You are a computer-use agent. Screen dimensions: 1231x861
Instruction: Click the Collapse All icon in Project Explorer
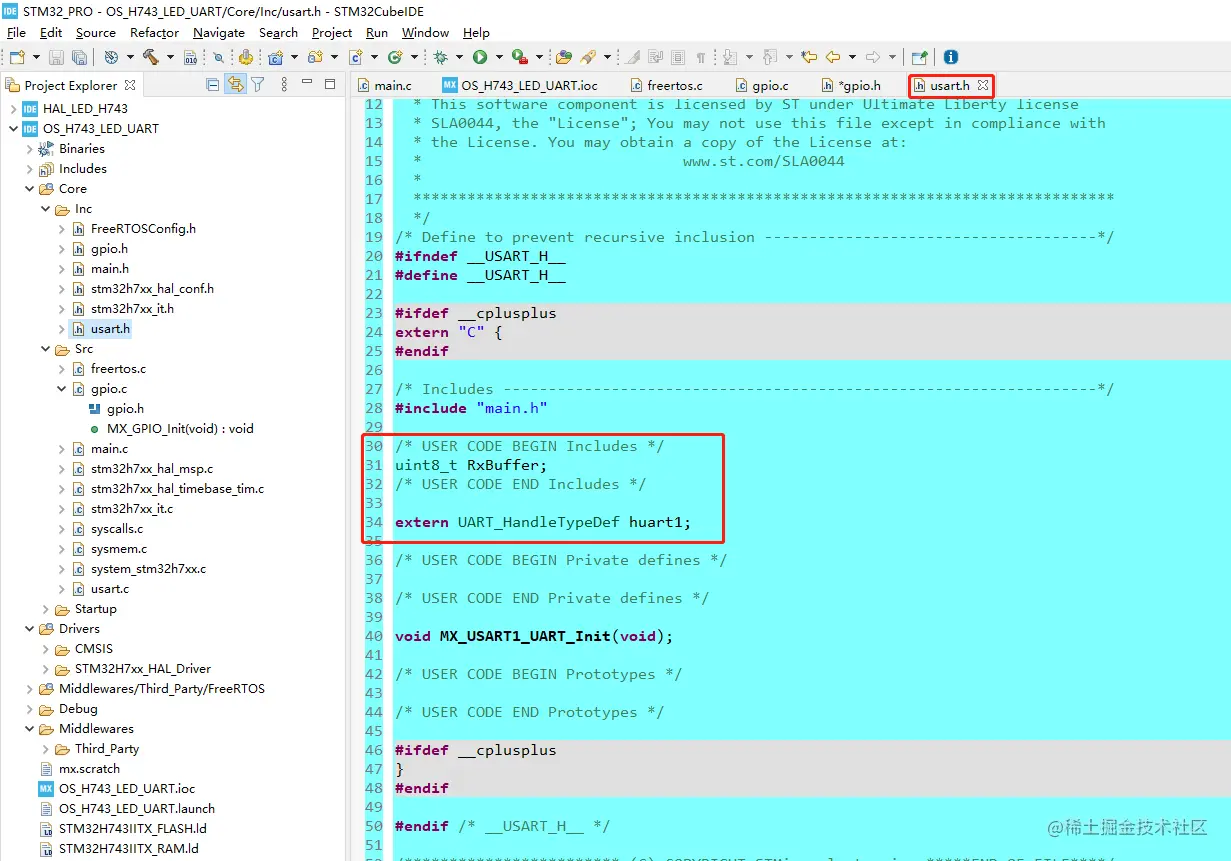pyautogui.click(x=212, y=84)
